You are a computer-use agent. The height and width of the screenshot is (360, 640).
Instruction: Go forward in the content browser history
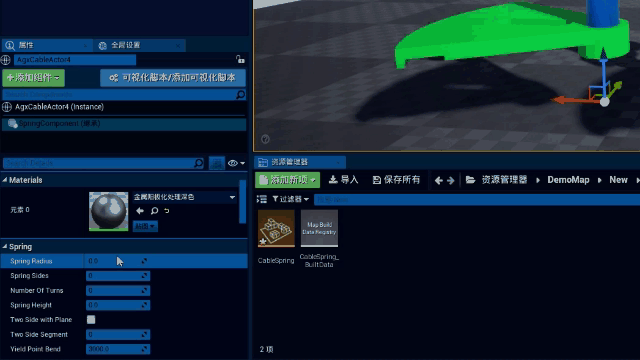point(451,180)
